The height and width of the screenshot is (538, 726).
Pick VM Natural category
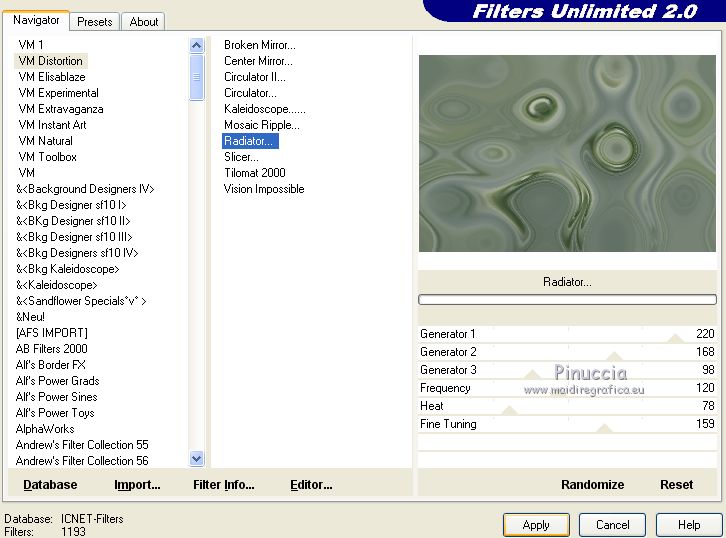(x=45, y=141)
